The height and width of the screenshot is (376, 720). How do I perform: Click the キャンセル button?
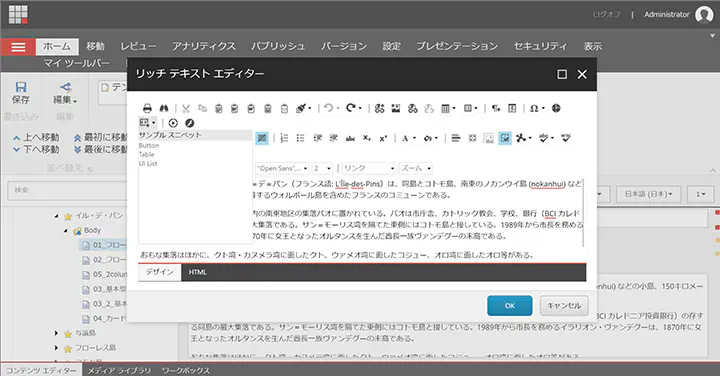click(x=564, y=305)
